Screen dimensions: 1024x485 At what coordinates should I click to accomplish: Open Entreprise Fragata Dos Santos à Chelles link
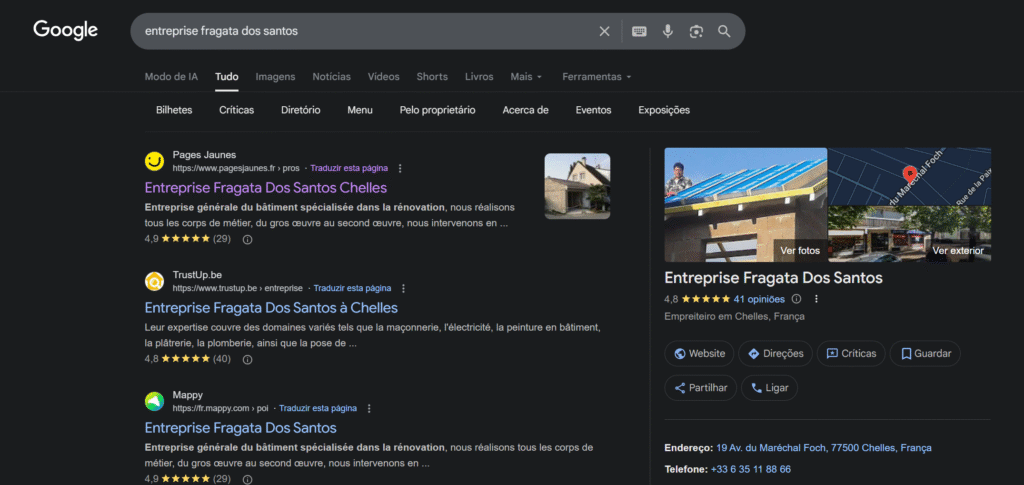pyautogui.click(x=271, y=308)
